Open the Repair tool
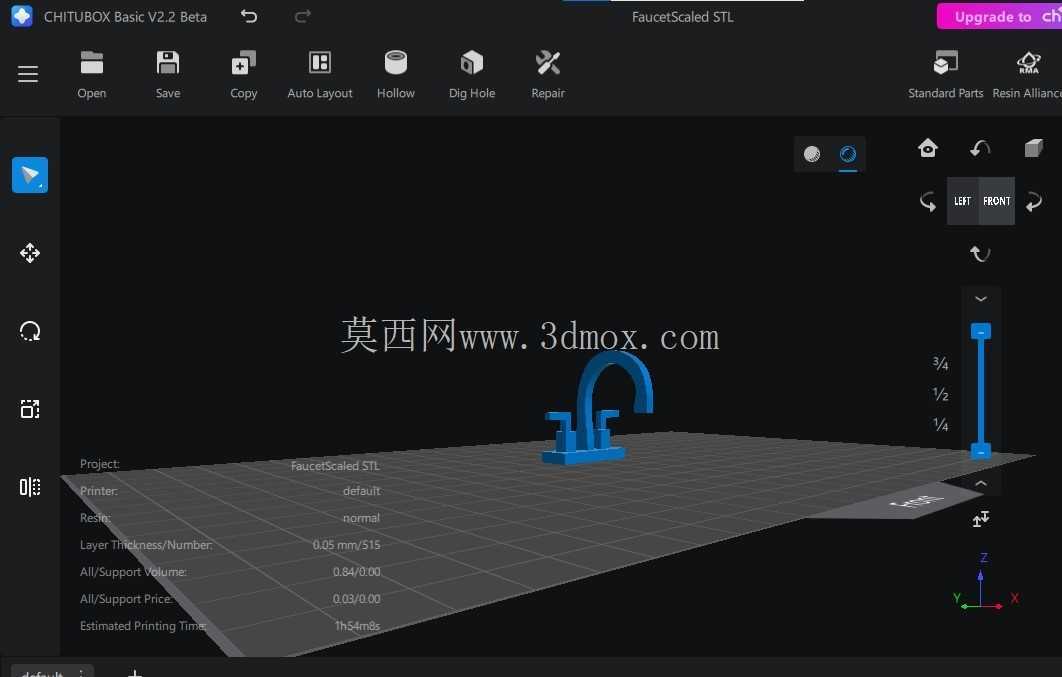 (x=548, y=75)
